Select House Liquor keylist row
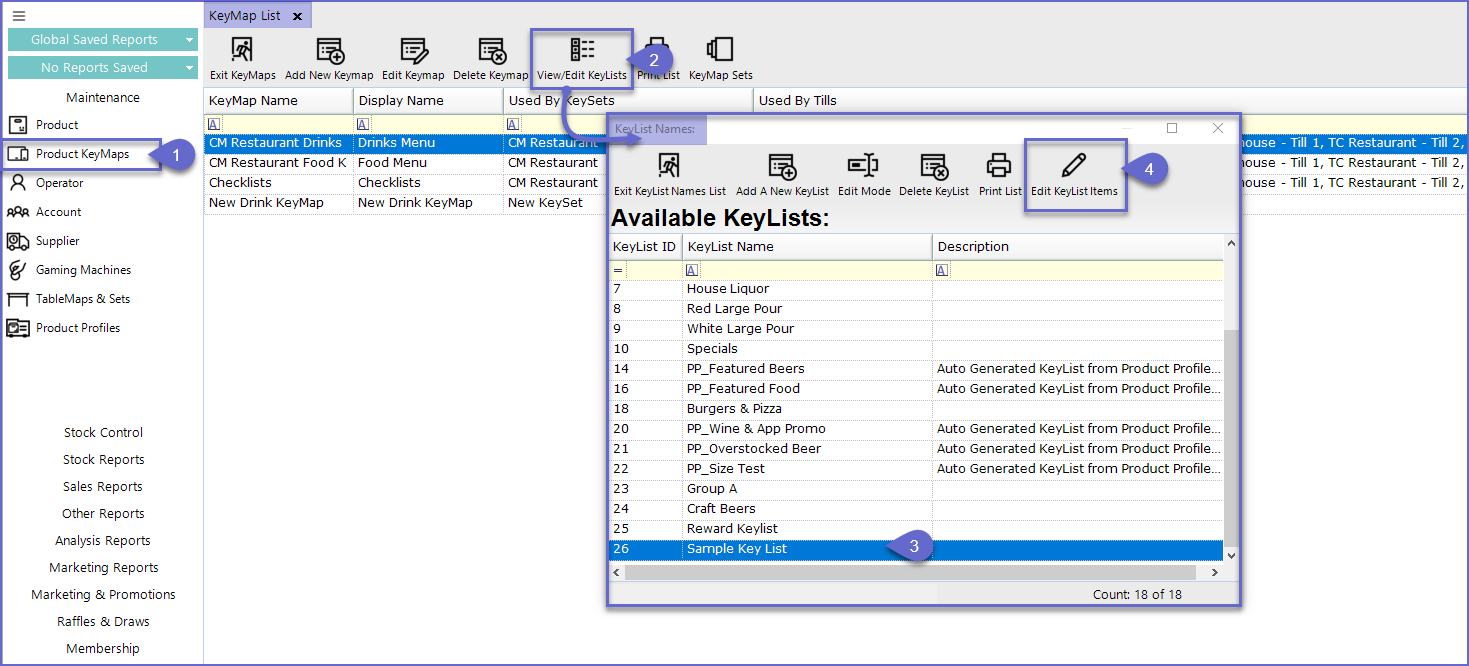The height and width of the screenshot is (666, 1469). pos(916,289)
